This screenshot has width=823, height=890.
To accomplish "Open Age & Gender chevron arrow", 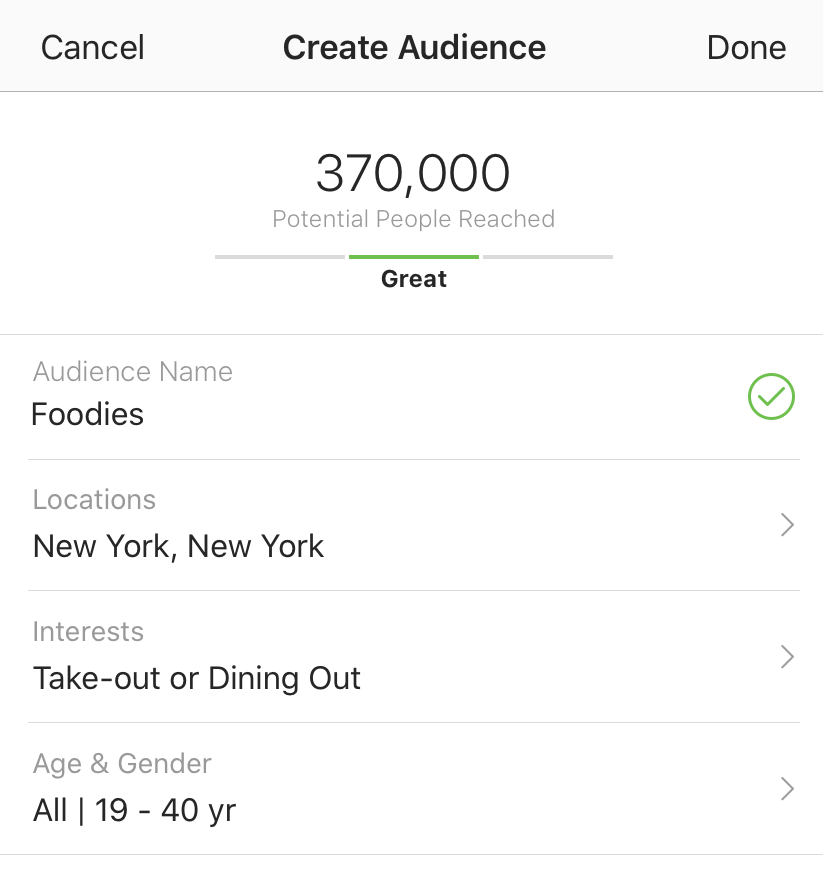I will pyautogui.click(x=787, y=789).
